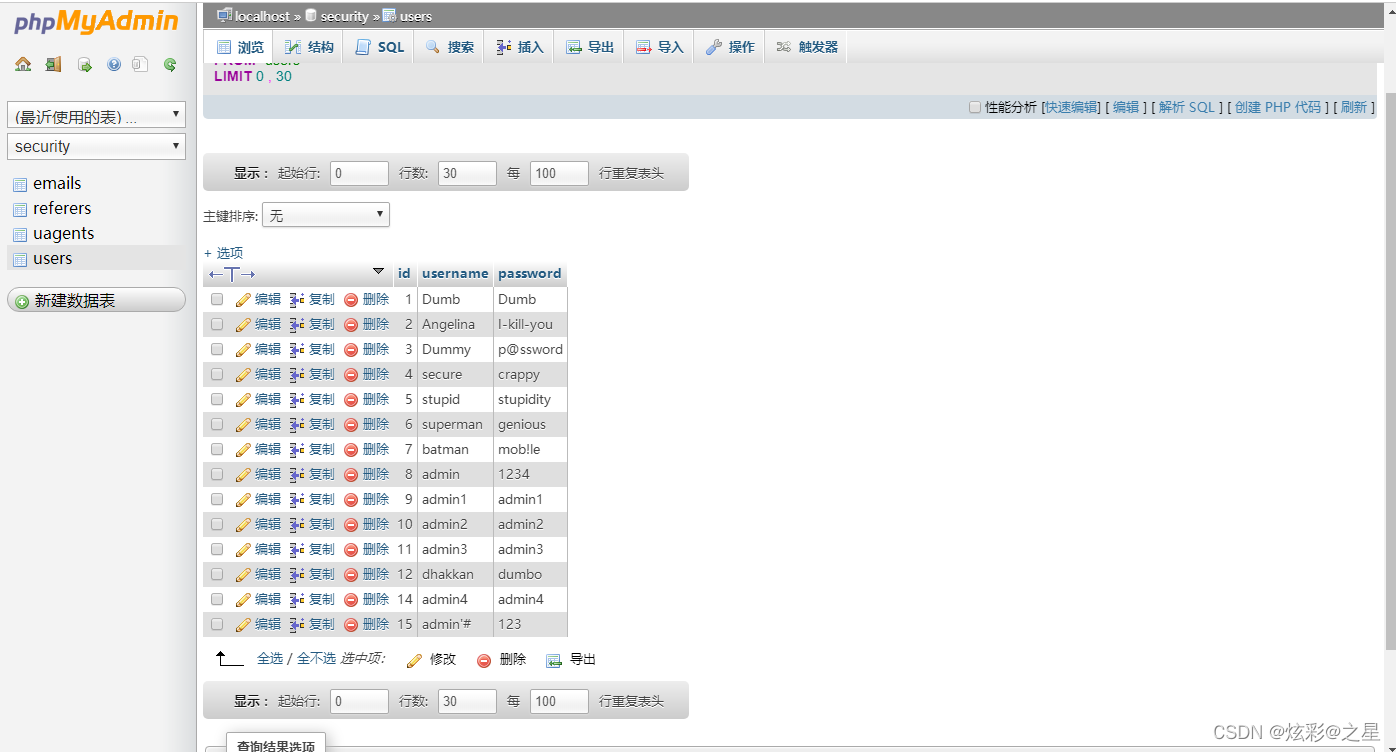Tick the checkbox for stupid row
The height and width of the screenshot is (752, 1396).
217,399
